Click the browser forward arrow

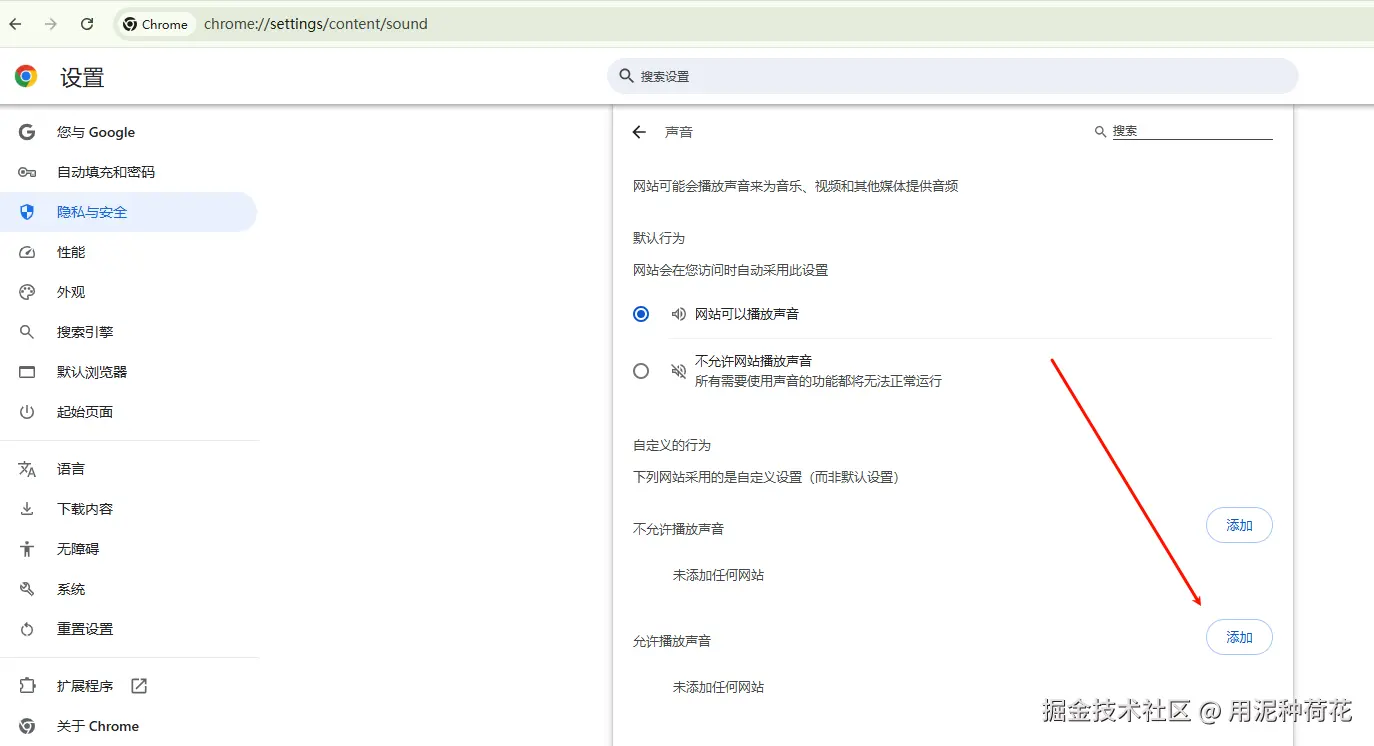pyautogui.click(x=51, y=24)
